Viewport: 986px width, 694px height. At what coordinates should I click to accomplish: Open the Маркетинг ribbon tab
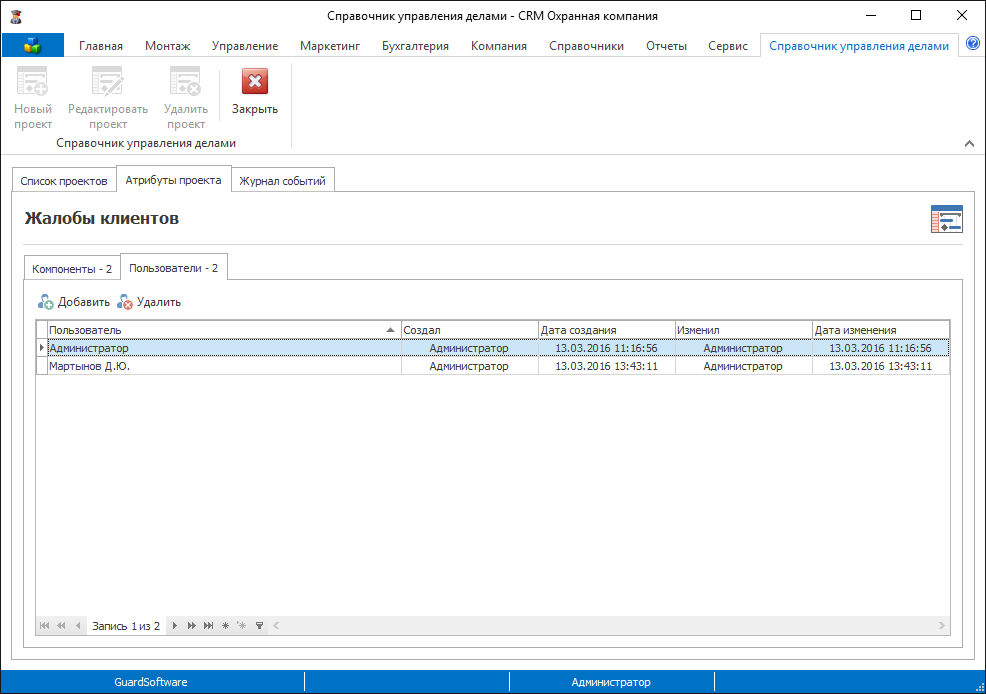tap(330, 46)
